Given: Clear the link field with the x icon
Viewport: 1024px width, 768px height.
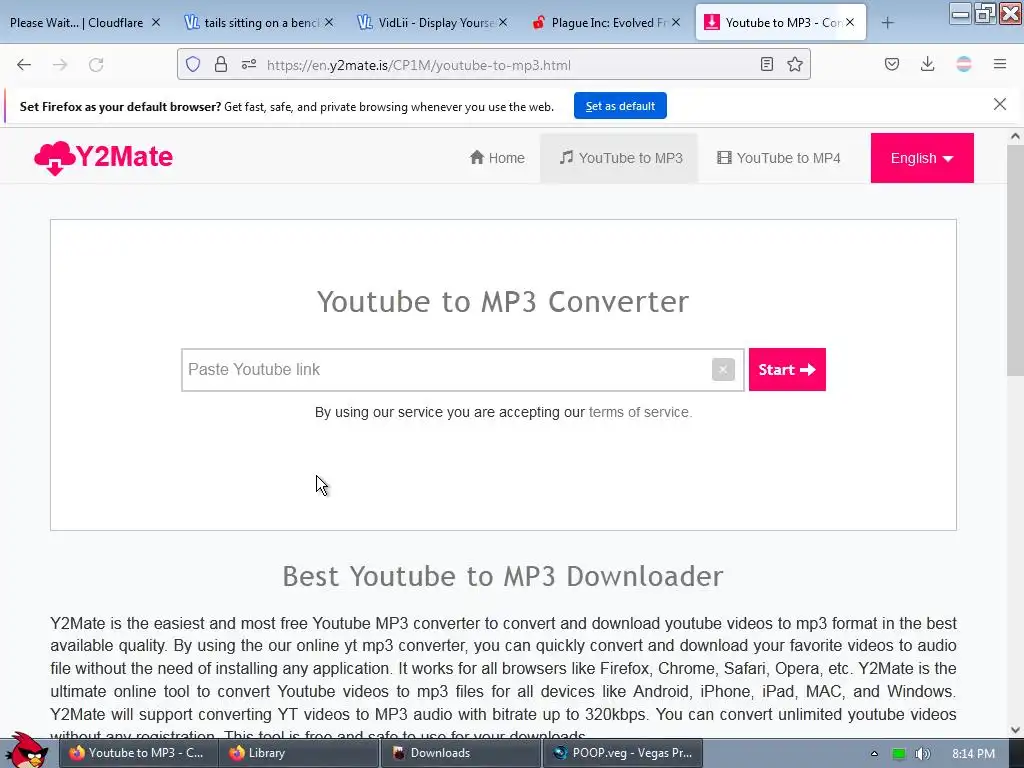Looking at the screenshot, I should (723, 370).
